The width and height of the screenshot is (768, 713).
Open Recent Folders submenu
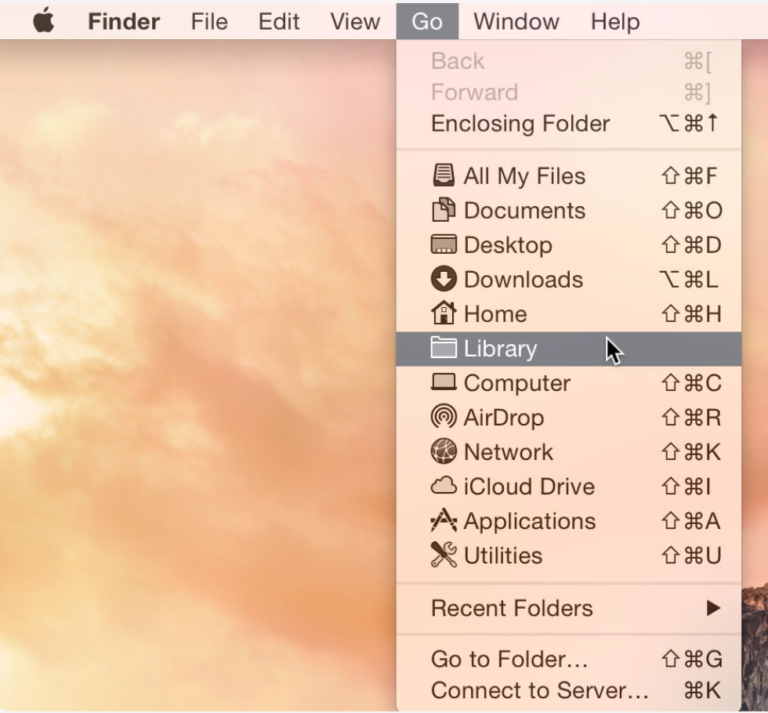569,608
